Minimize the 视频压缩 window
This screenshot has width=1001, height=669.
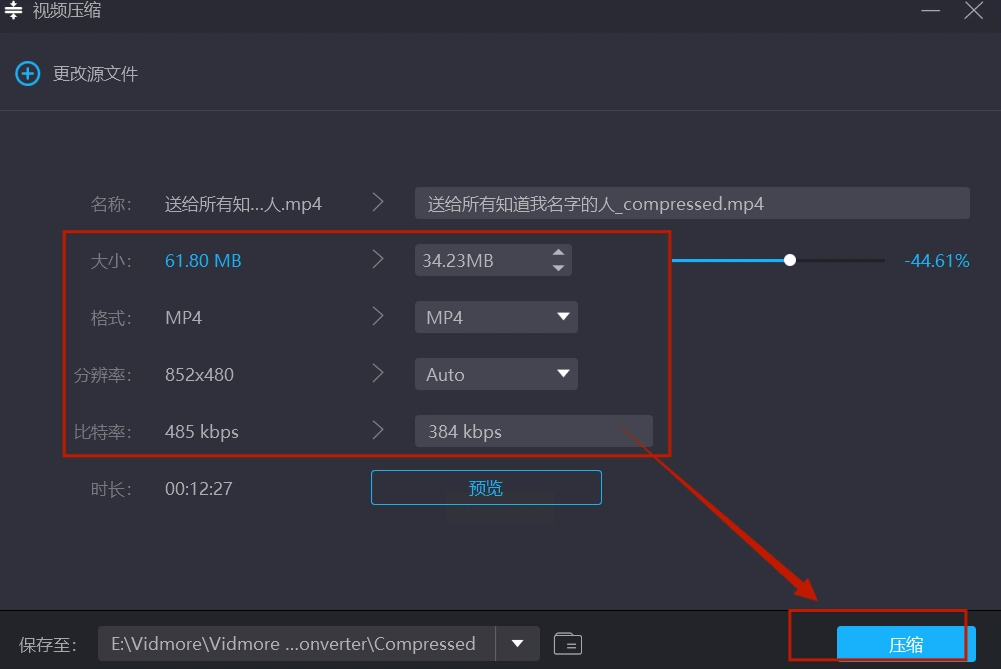click(928, 11)
